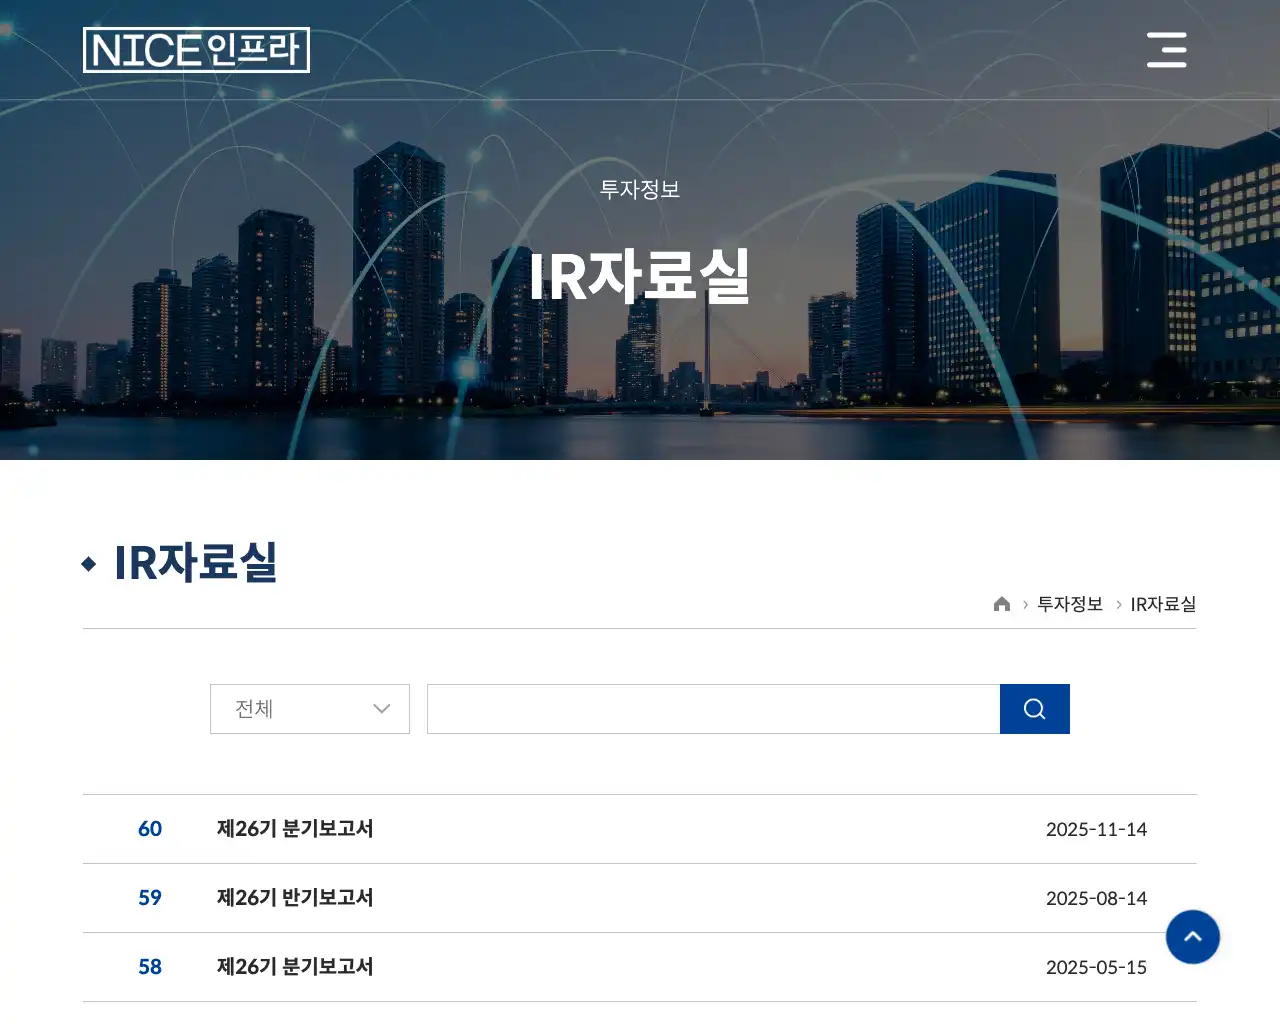Click post number 60 in the list
1280x1024 pixels.
150,829
